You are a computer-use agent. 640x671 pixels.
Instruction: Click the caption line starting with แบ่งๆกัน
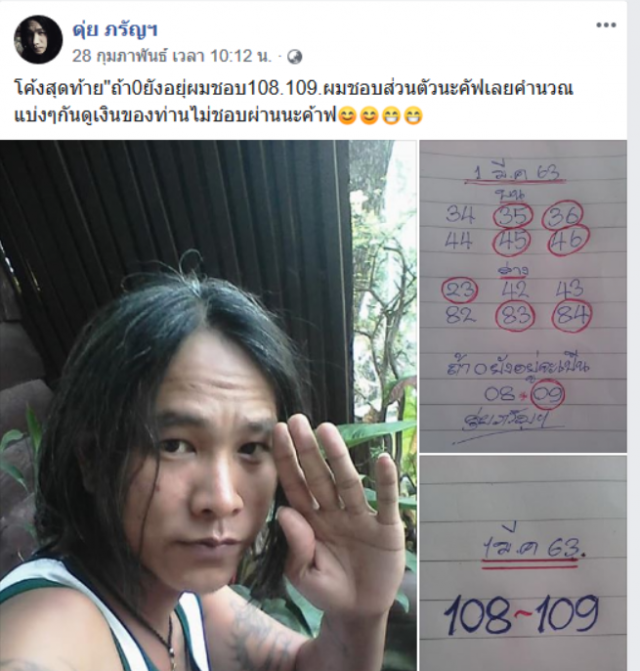pyautogui.click(x=219, y=116)
